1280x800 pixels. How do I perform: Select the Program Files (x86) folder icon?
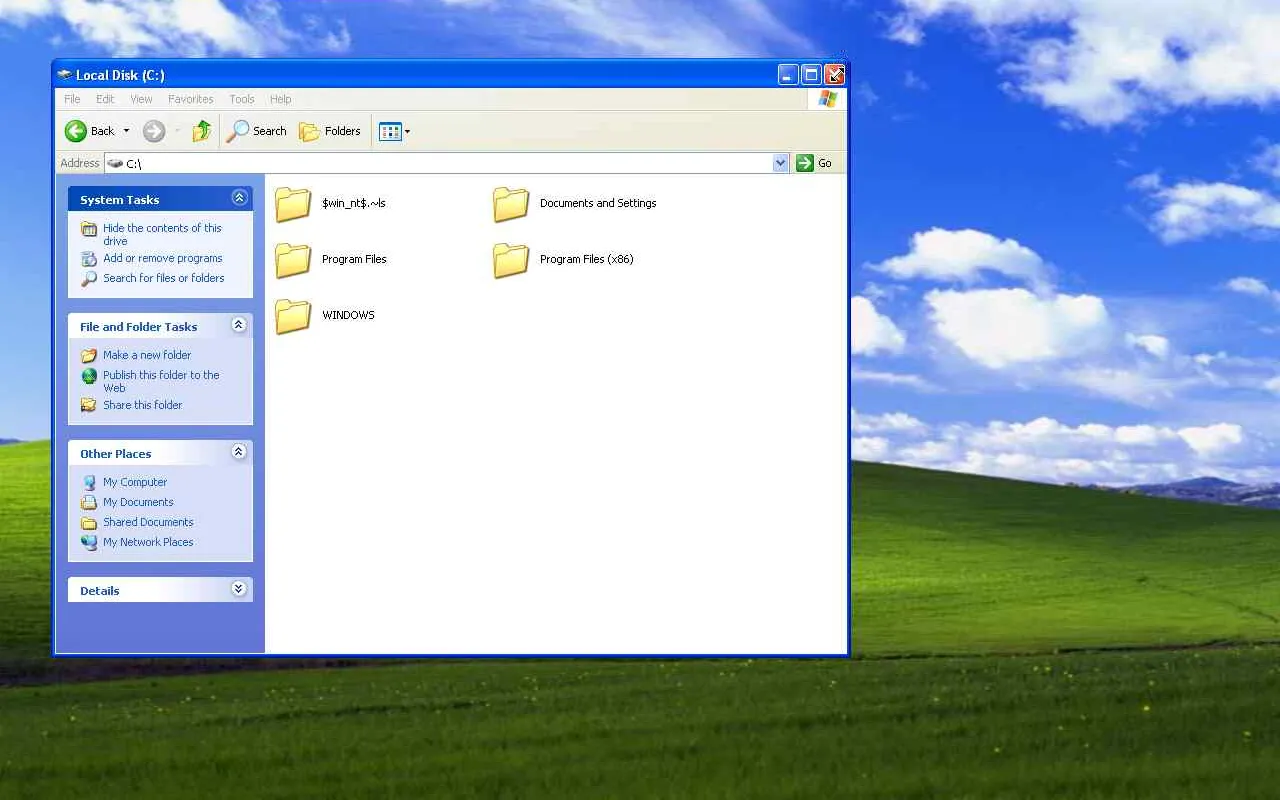(511, 260)
